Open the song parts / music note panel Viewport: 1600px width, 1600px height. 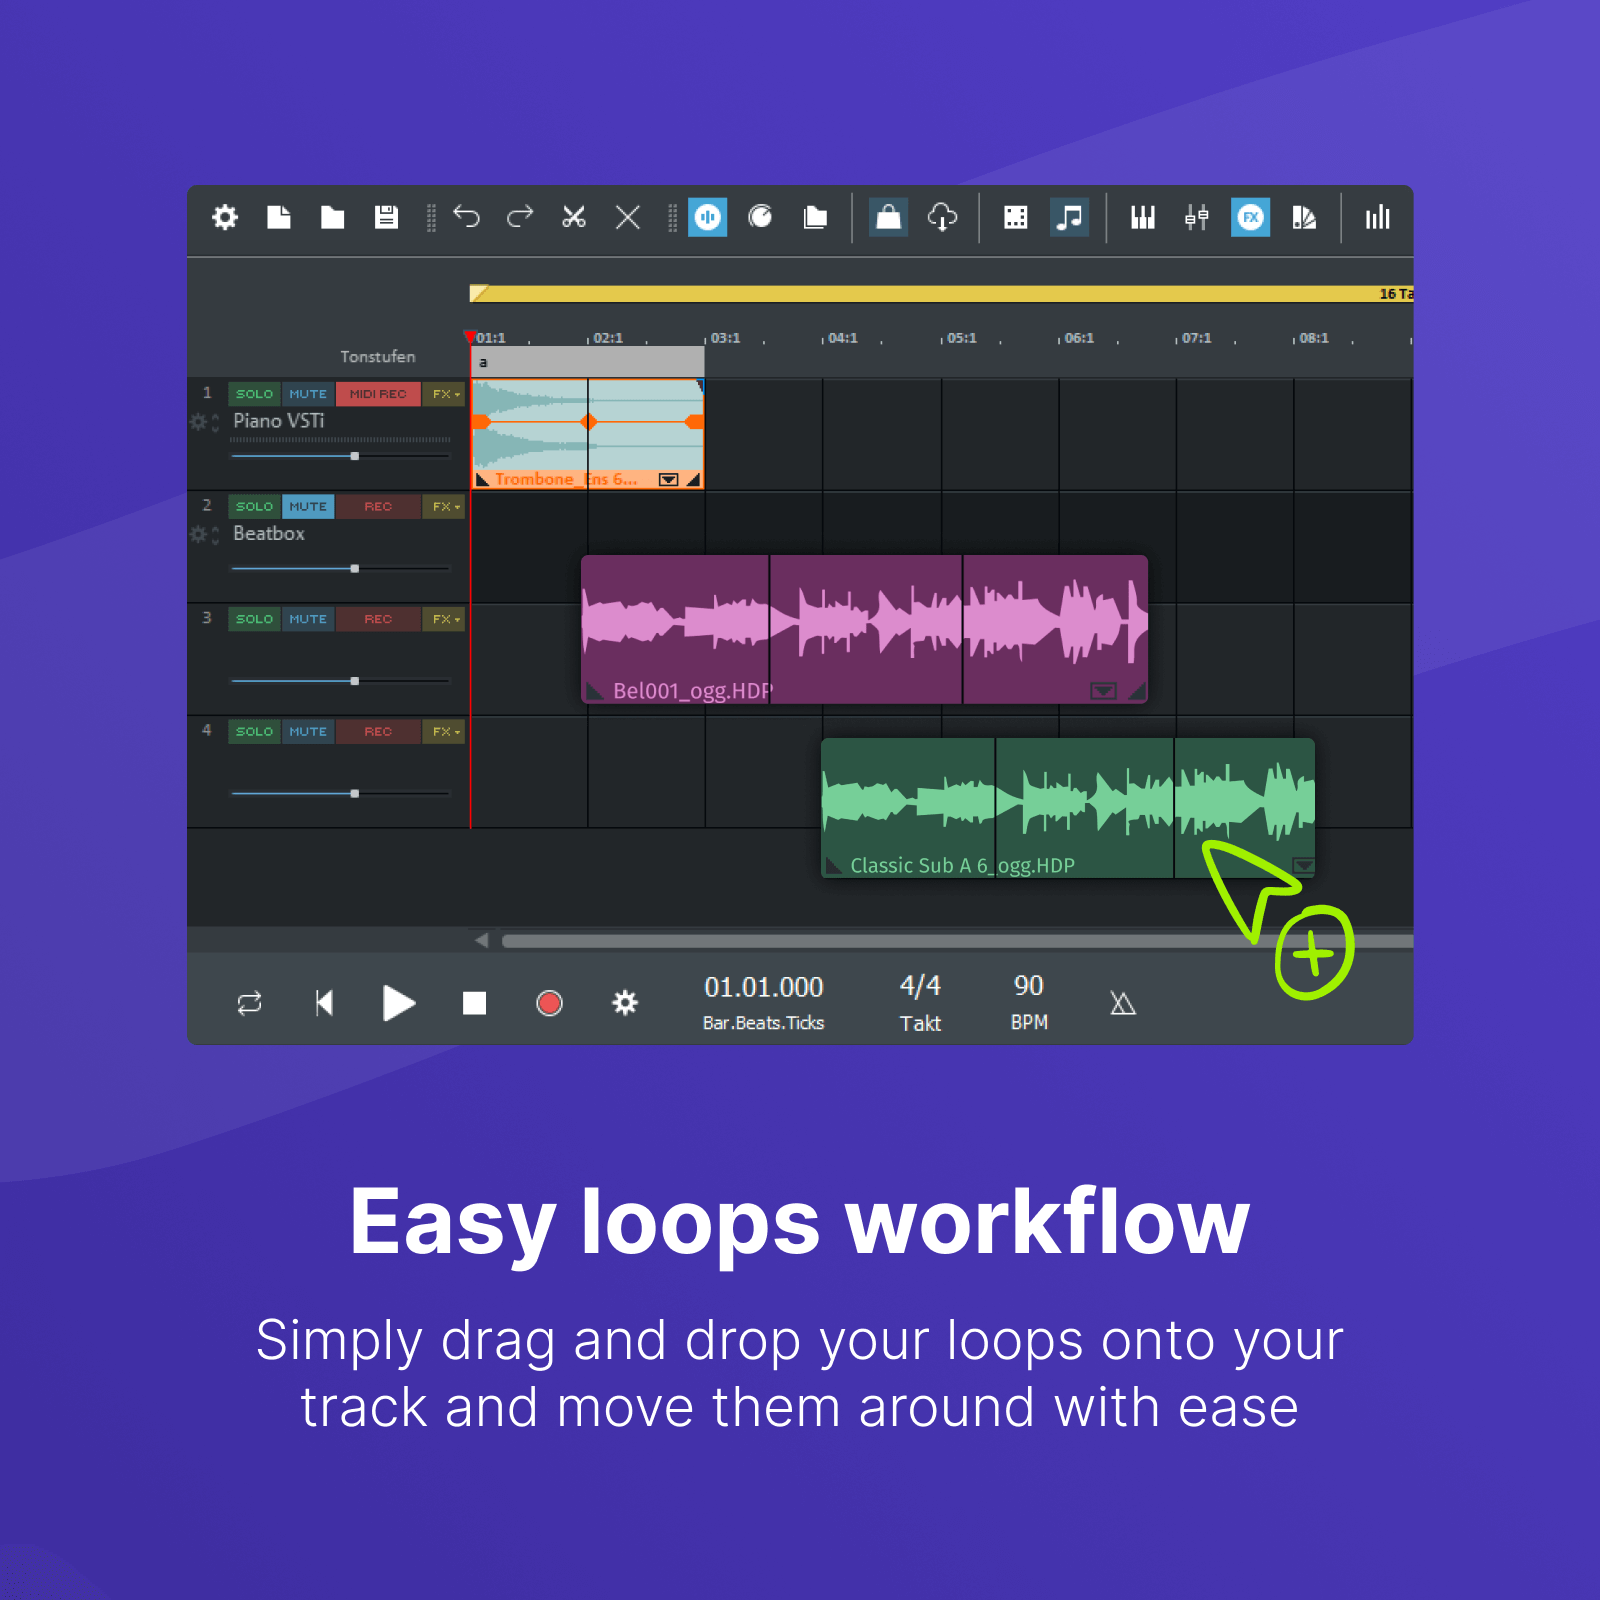pos(1069,217)
